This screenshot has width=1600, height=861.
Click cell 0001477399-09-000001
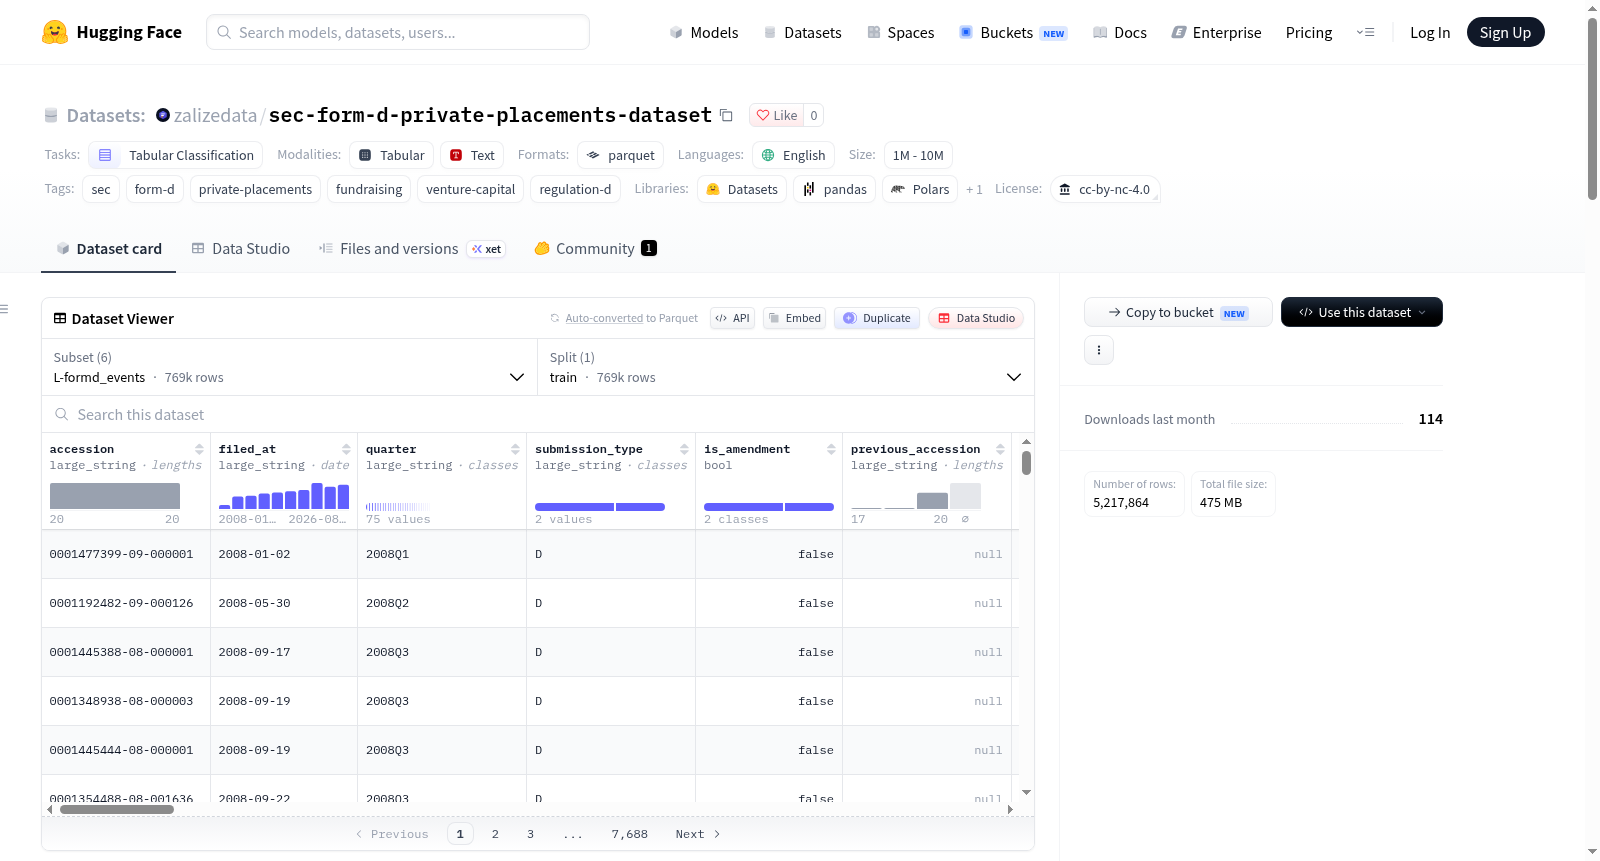click(126, 554)
